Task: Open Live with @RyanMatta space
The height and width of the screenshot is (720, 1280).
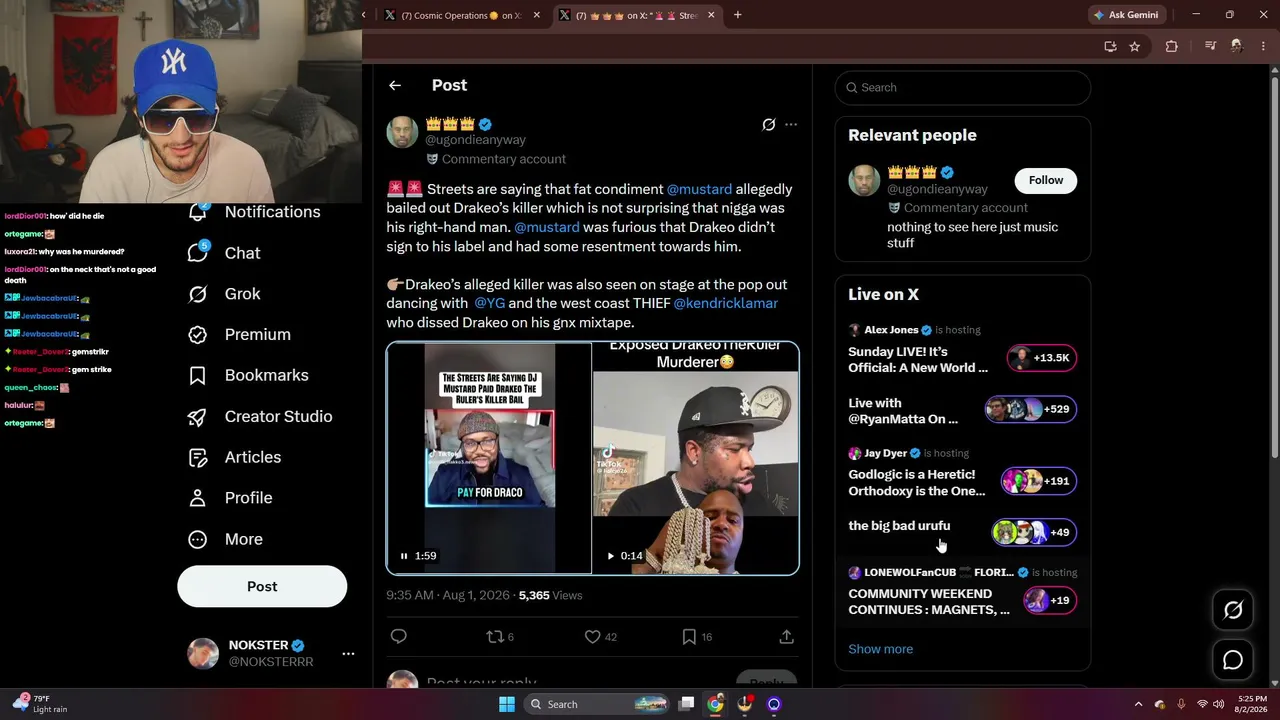Action: pyautogui.click(x=962, y=411)
